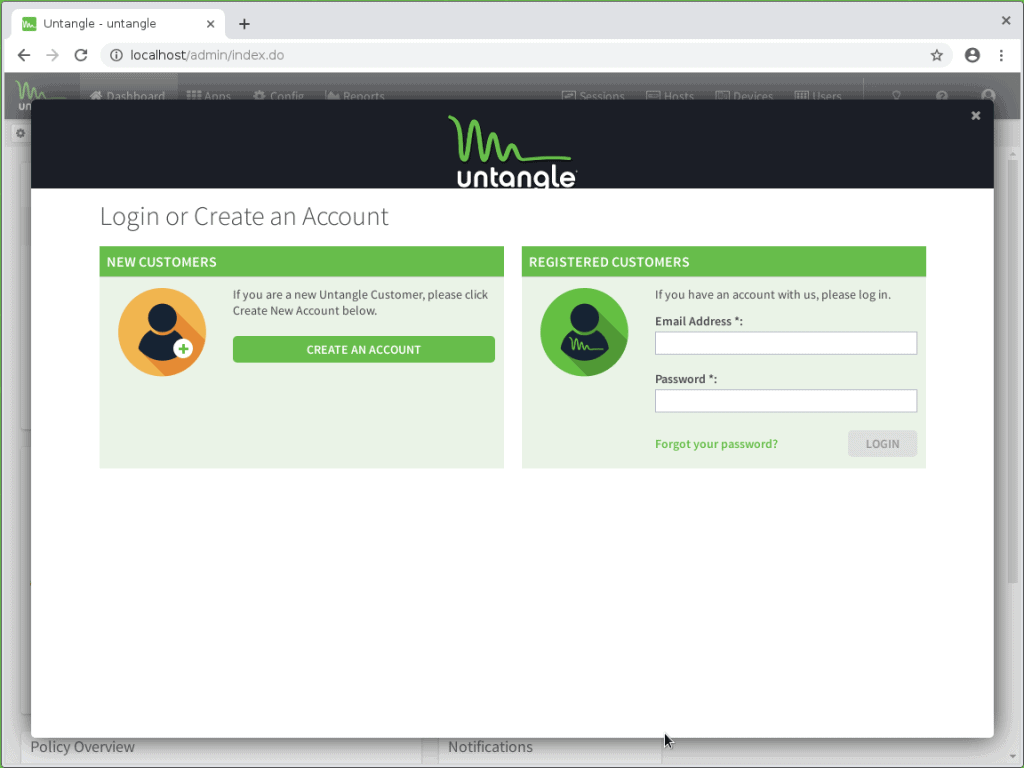
Task: Go forward using the browser forward arrow
Action: pyautogui.click(x=52, y=56)
